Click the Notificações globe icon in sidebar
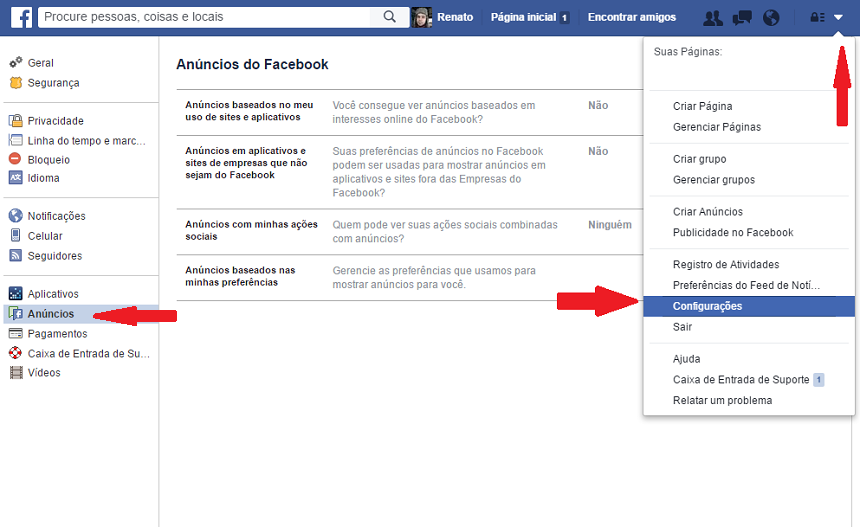Viewport: 860px width, 527px height. click(15, 216)
